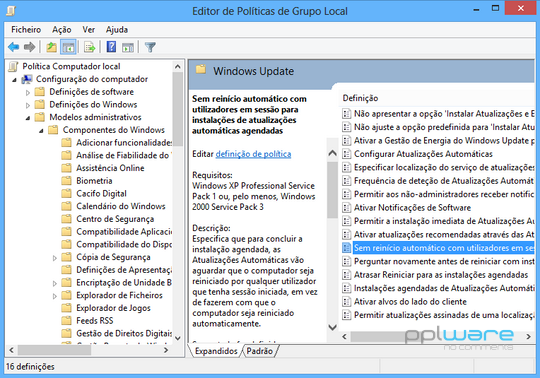Click the icon beside Atrasar Reiniciar para as instalações
The image size is (540, 378).
click(x=346, y=275)
